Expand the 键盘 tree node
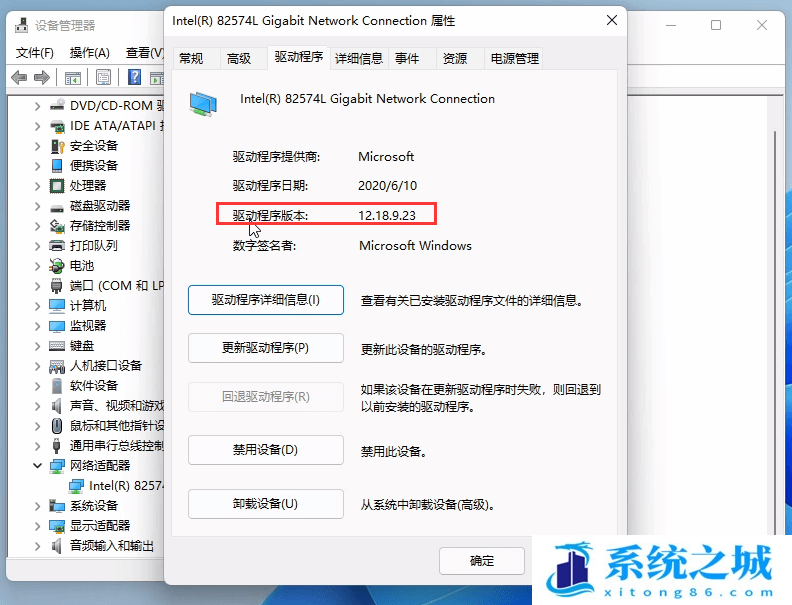The height and width of the screenshot is (605, 792). [37, 346]
